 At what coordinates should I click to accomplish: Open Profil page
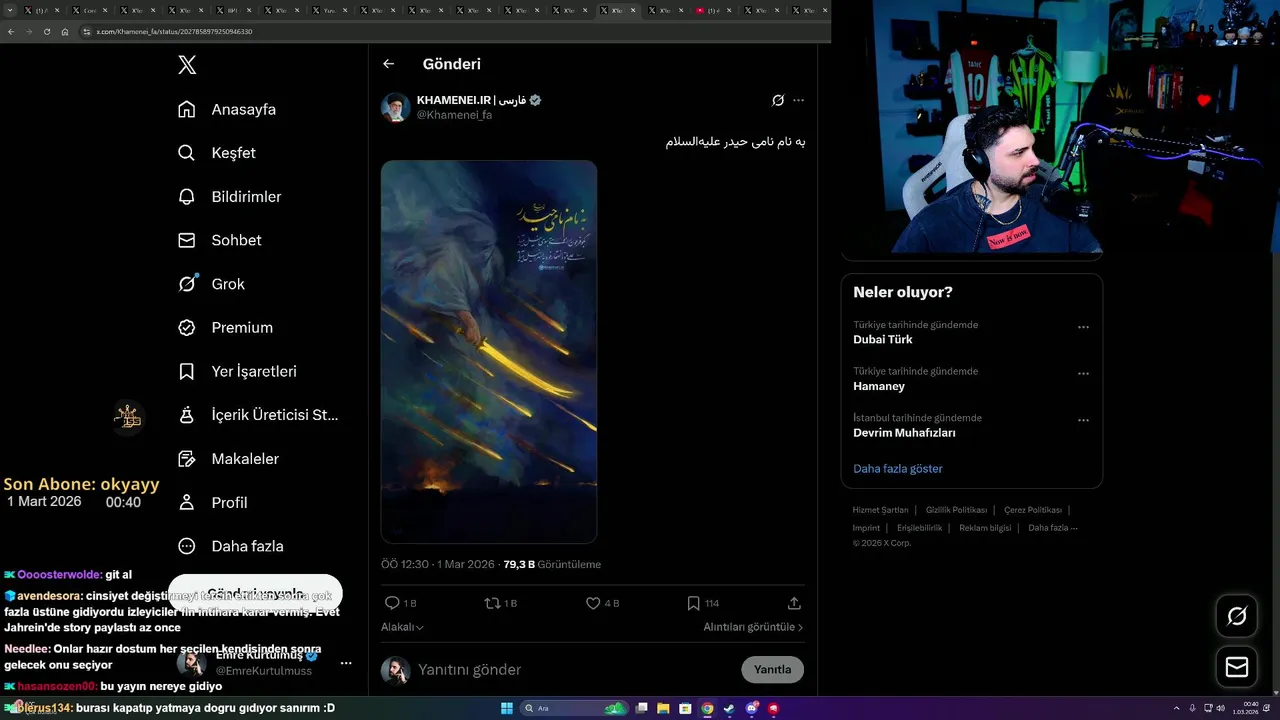[212, 502]
